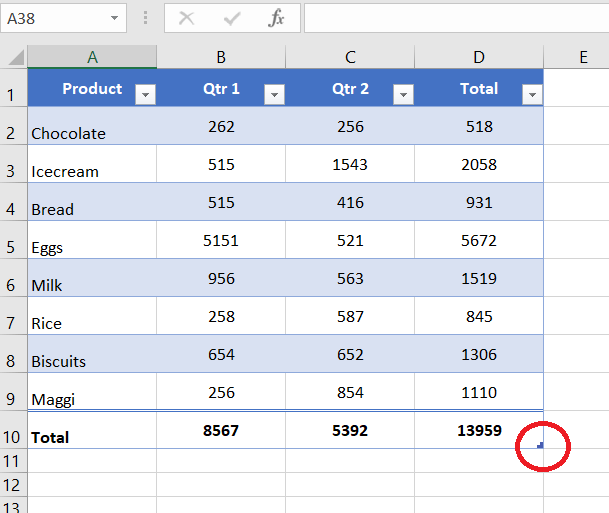609x513 pixels.
Task: Select row 8 header
Action: [x=14, y=354]
